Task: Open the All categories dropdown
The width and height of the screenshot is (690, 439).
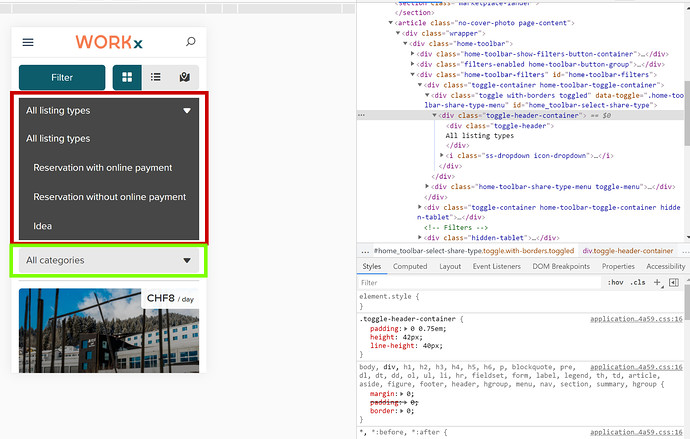Action: click(x=109, y=260)
